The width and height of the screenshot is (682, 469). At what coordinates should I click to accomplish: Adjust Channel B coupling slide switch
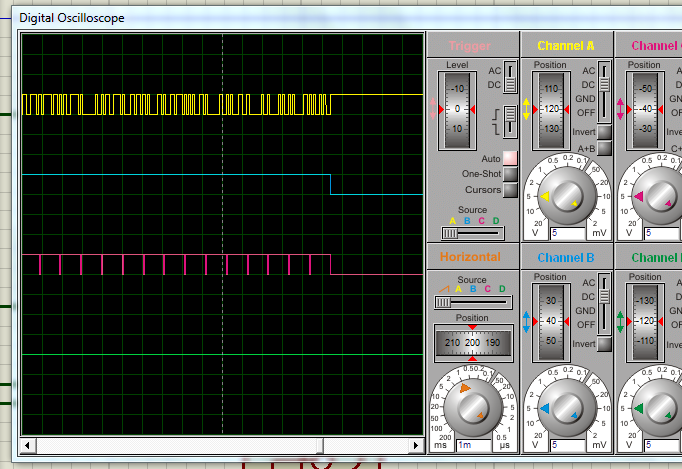click(604, 304)
